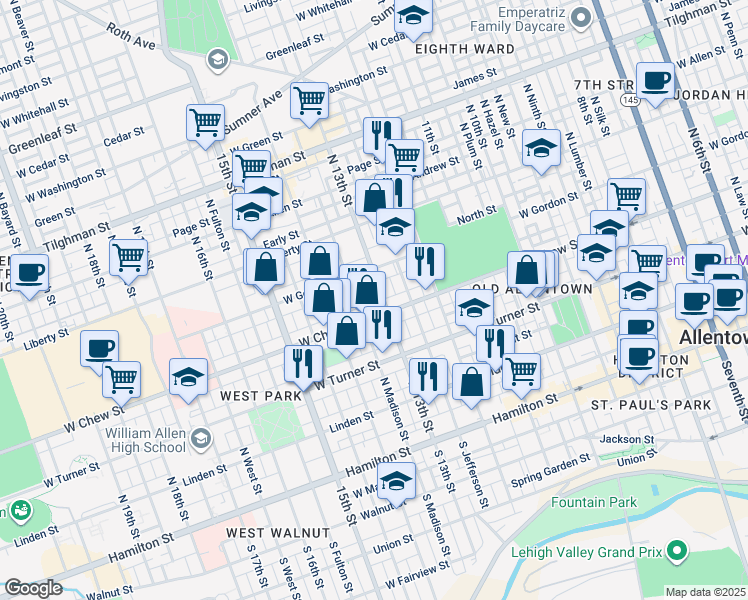
Task: Select the route 145 highway shield
Action: click(629, 100)
